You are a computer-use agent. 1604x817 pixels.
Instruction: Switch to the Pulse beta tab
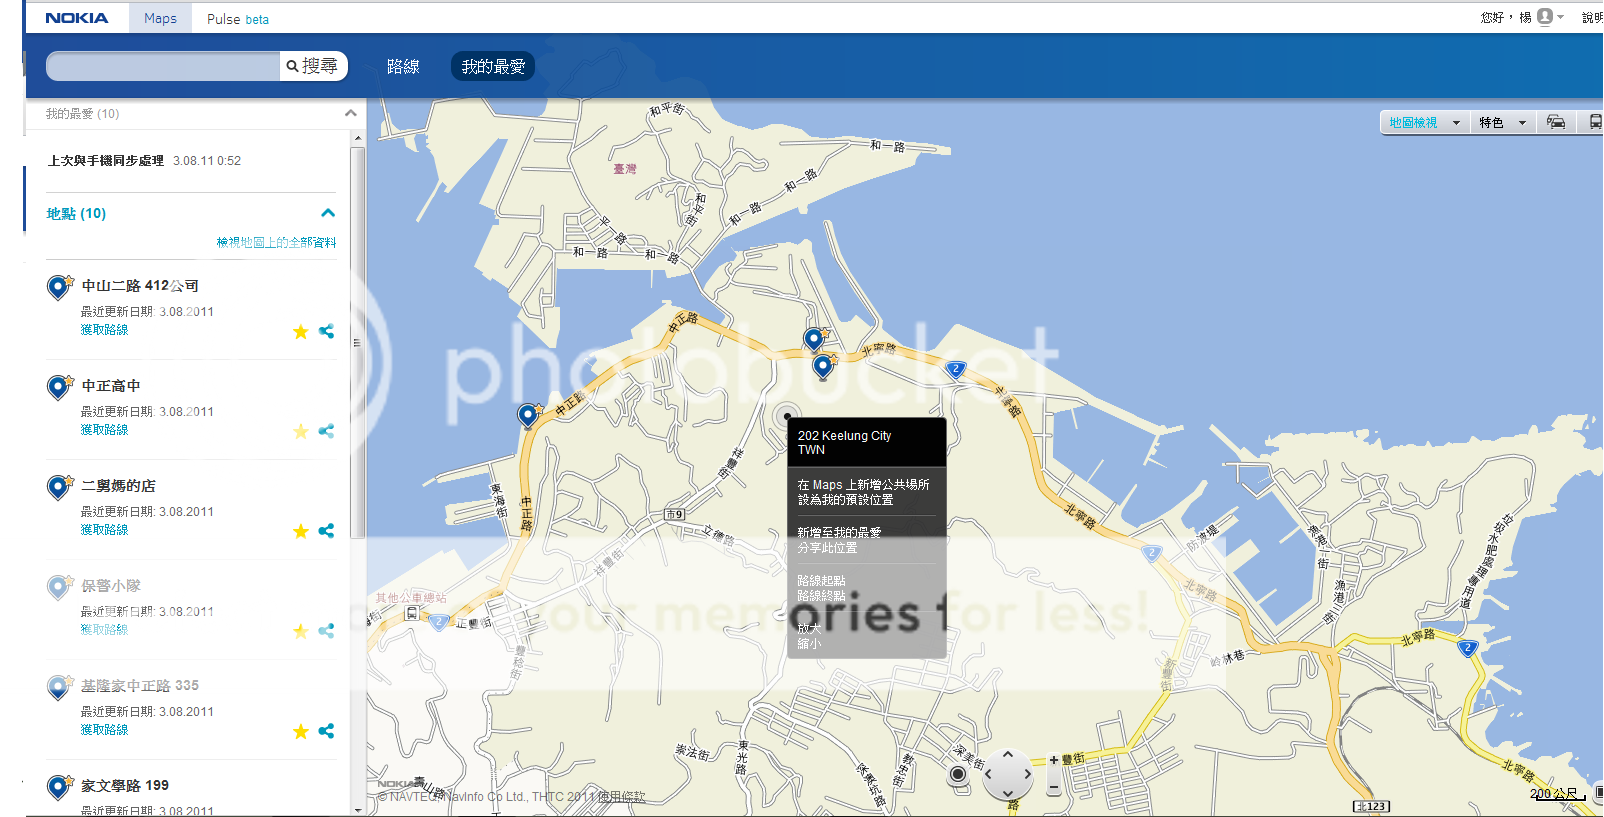[238, 19]
